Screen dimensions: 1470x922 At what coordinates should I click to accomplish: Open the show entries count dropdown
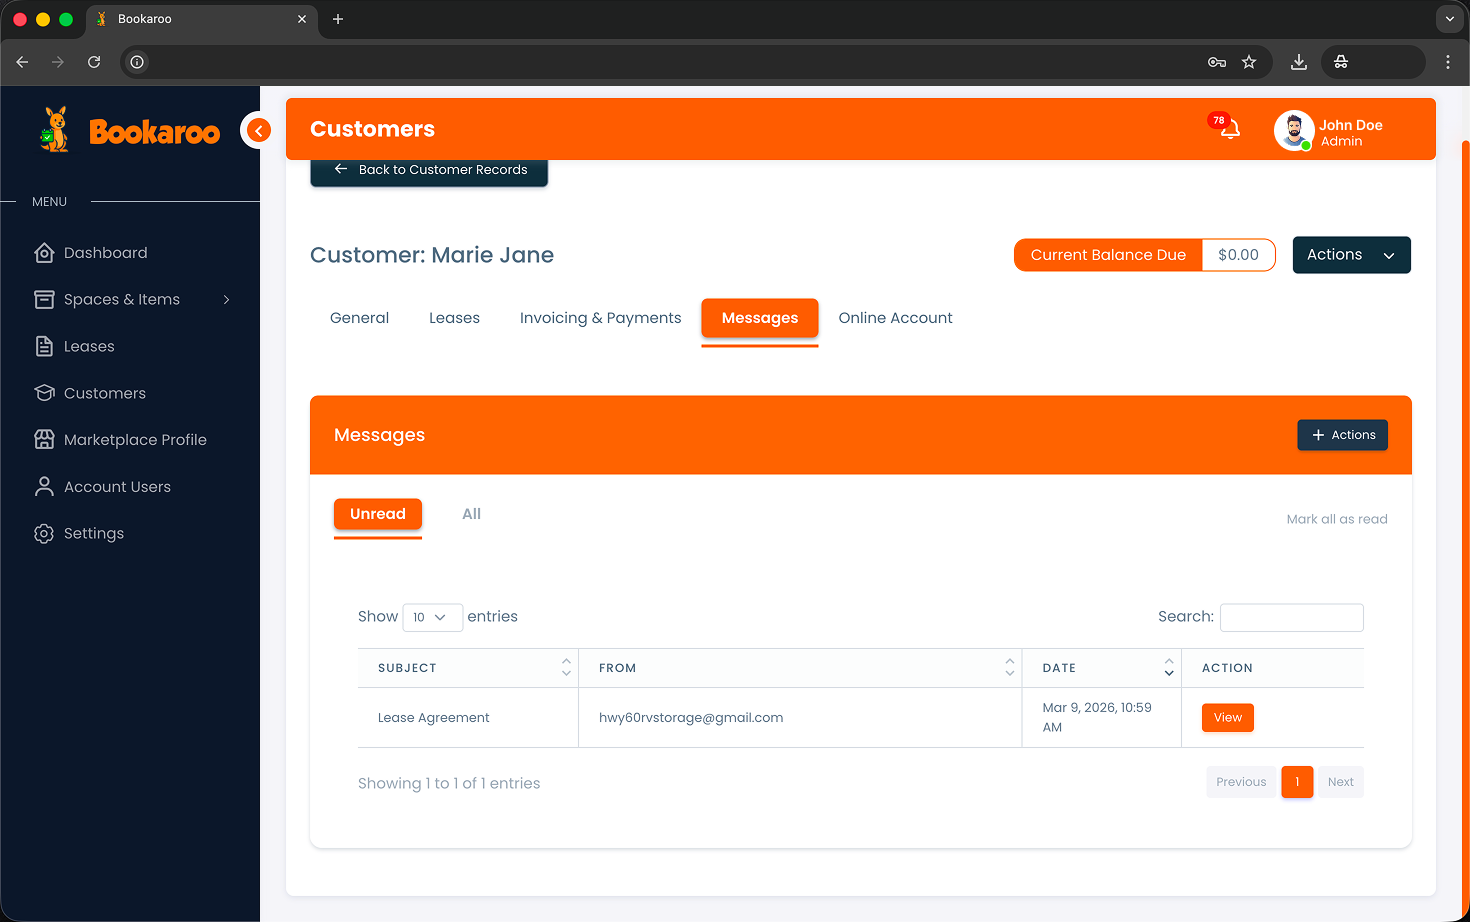pyautogui.click(x=431, y=617)
